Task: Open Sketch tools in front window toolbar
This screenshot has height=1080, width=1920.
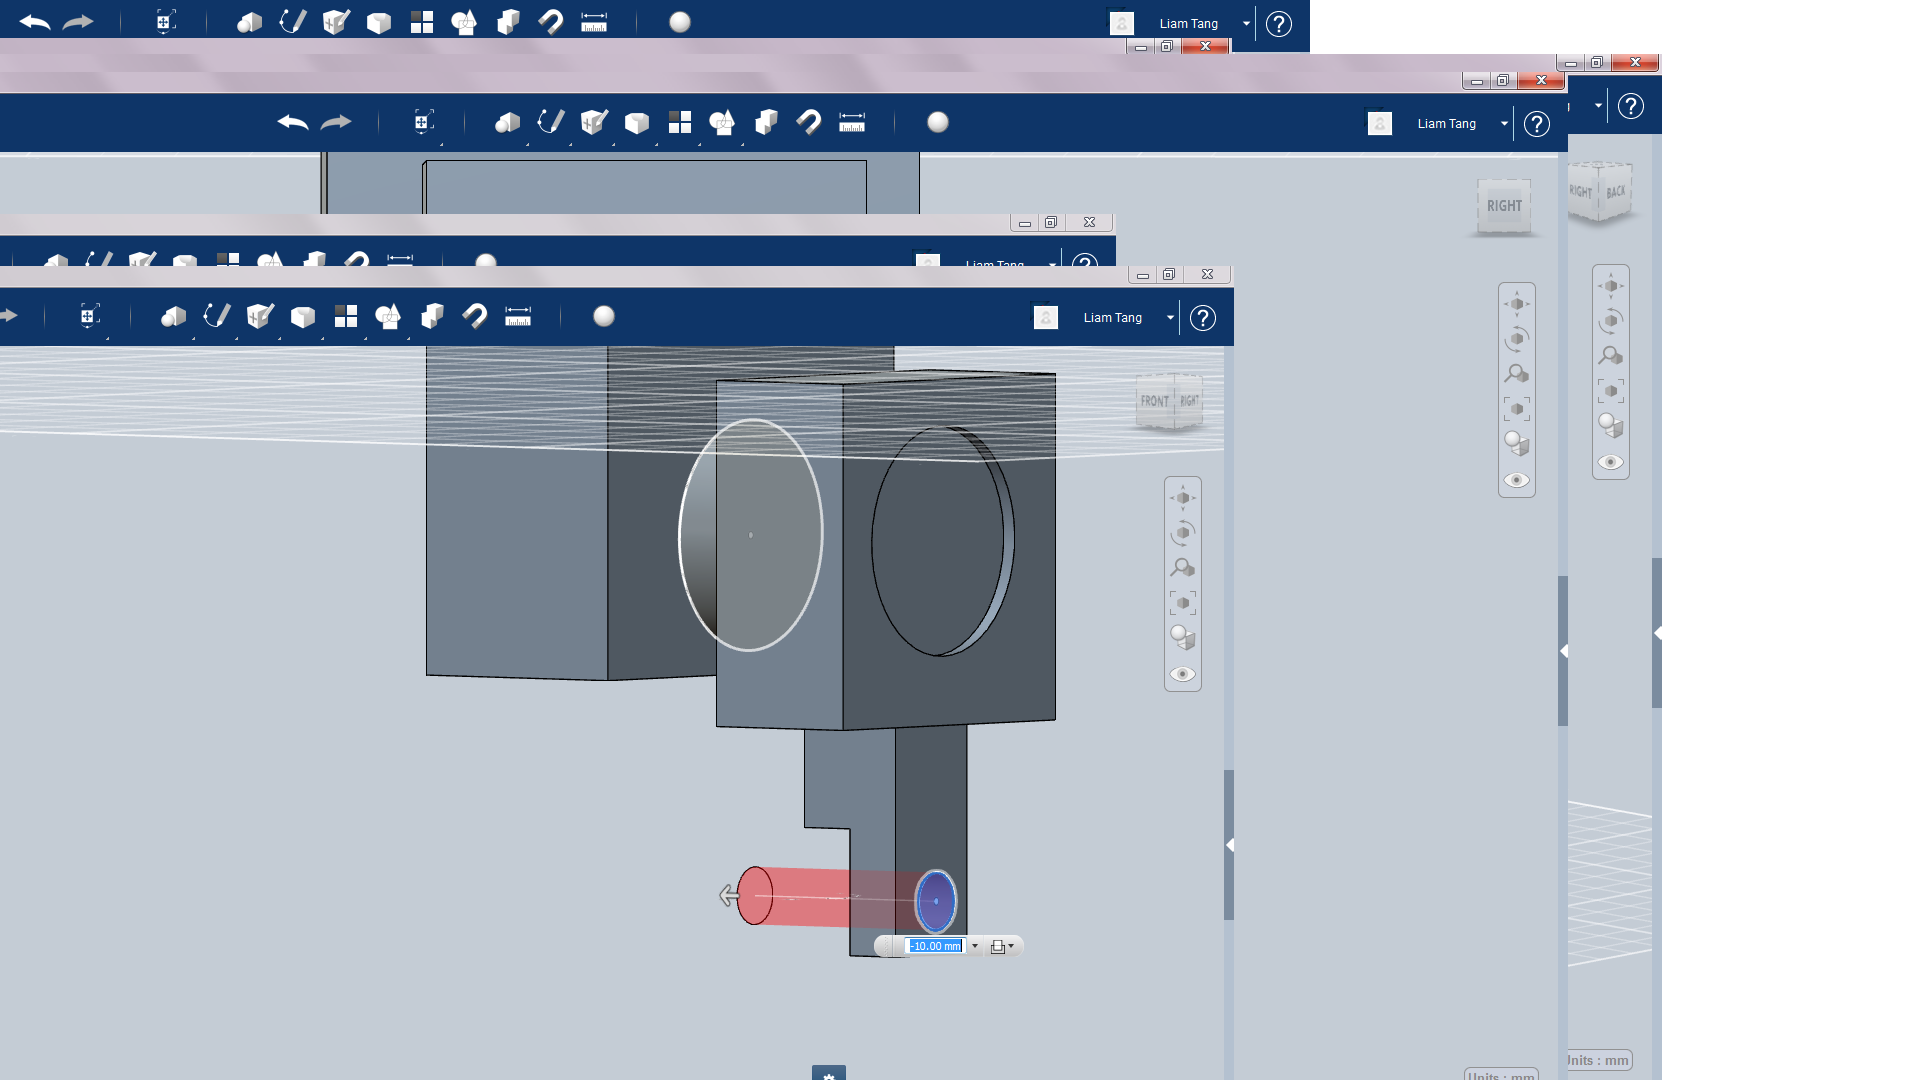Action: coord(216,317)
